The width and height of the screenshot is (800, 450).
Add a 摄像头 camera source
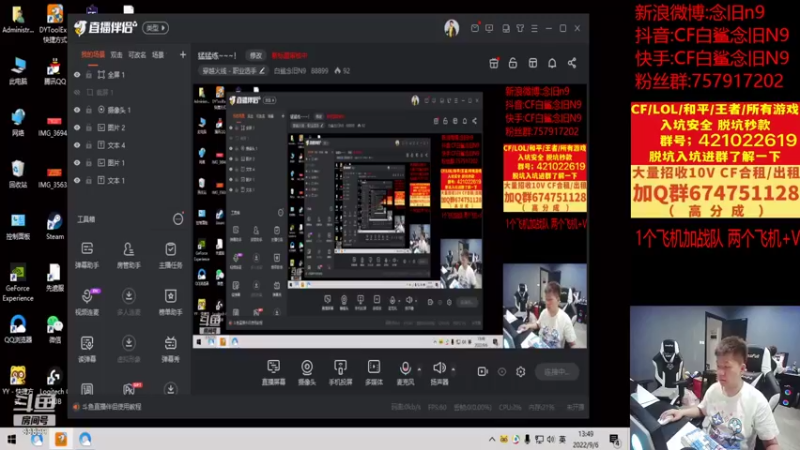307,372
